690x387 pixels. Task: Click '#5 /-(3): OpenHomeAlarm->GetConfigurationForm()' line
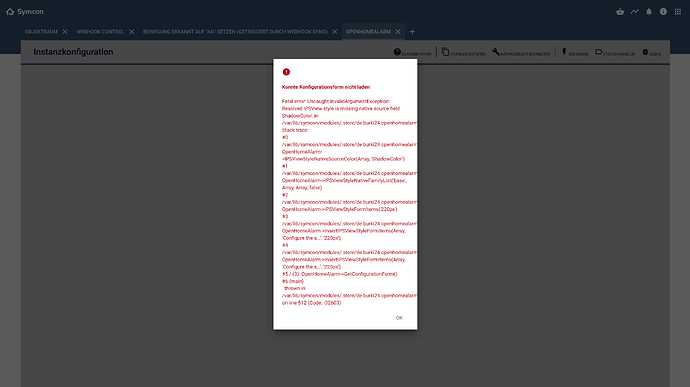340,274
